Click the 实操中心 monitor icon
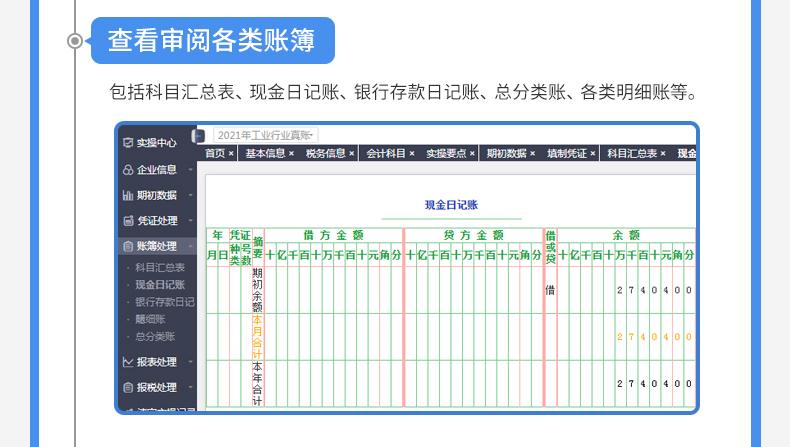790x447 pixels. [x=128, y=143]
